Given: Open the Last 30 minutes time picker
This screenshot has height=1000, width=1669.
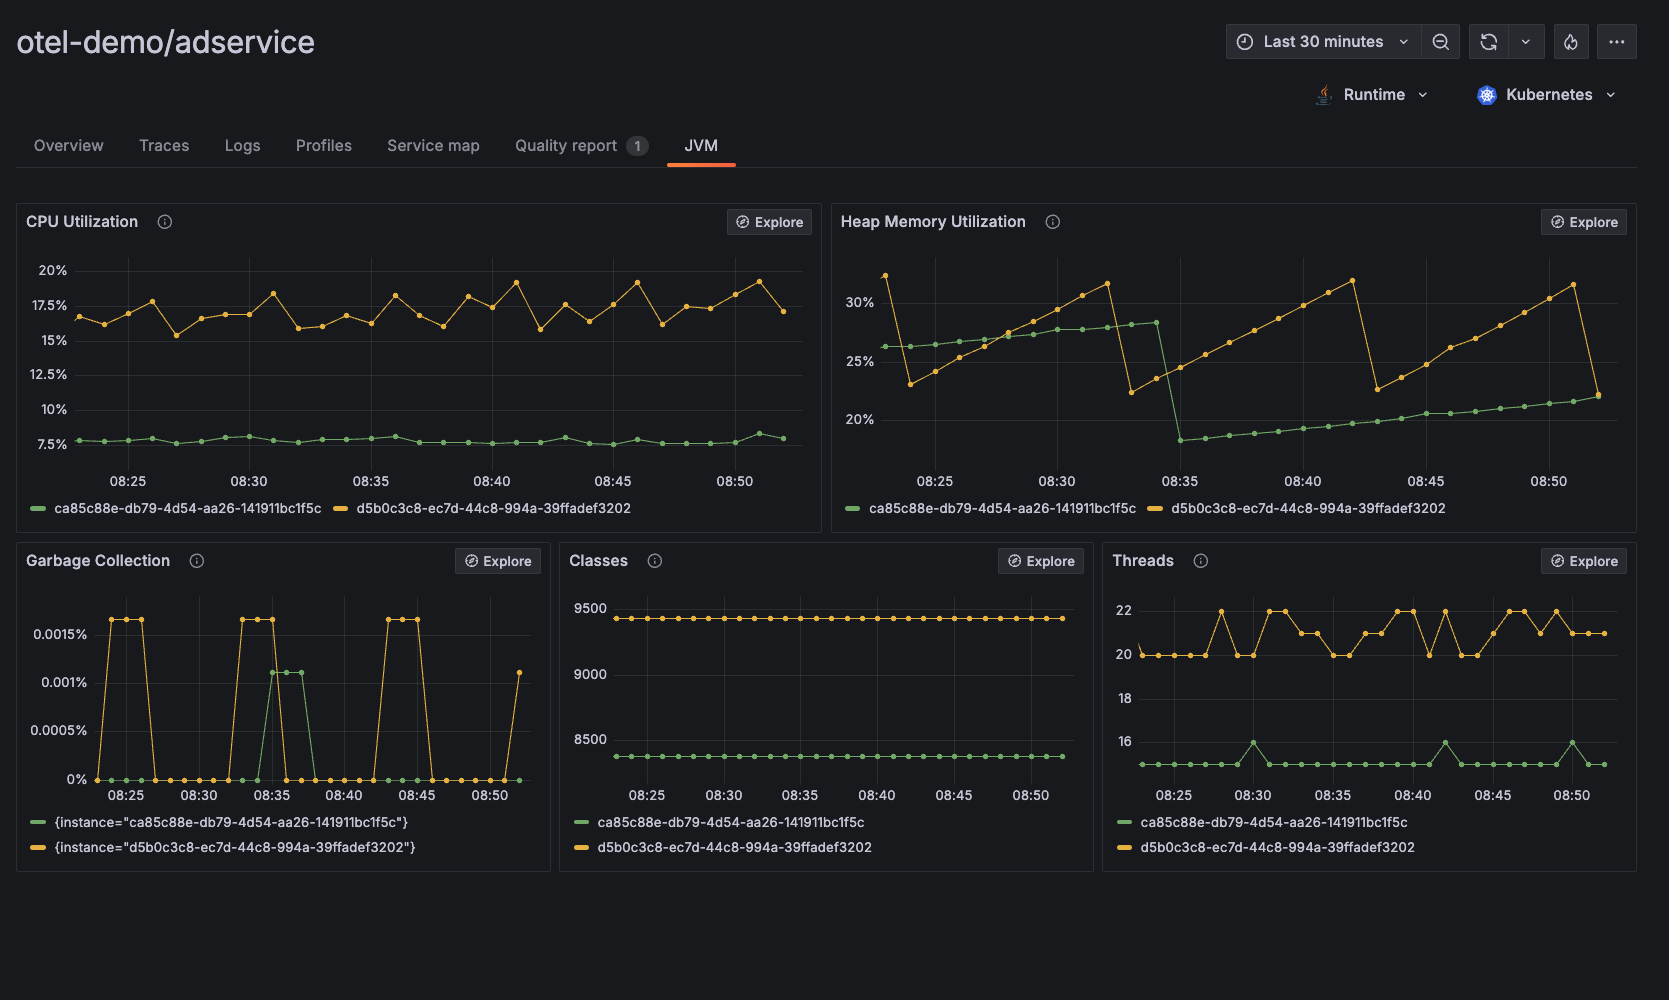Looking at the screenshot, I should 1322,42.
